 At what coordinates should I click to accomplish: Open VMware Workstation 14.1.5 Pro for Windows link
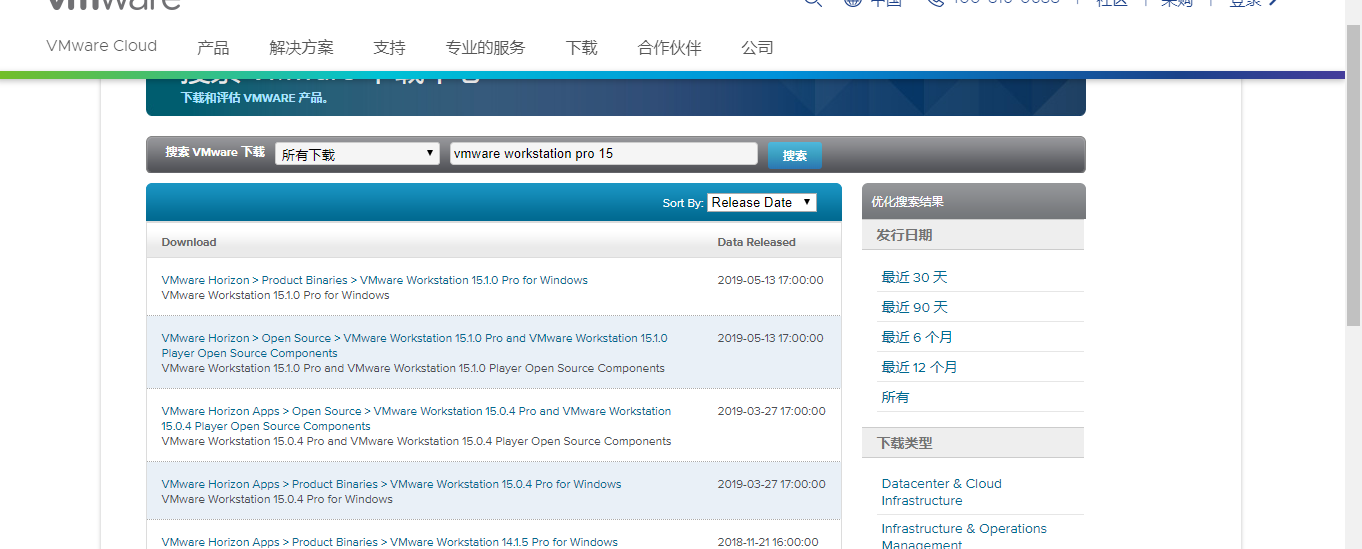[x=504, y=542]
